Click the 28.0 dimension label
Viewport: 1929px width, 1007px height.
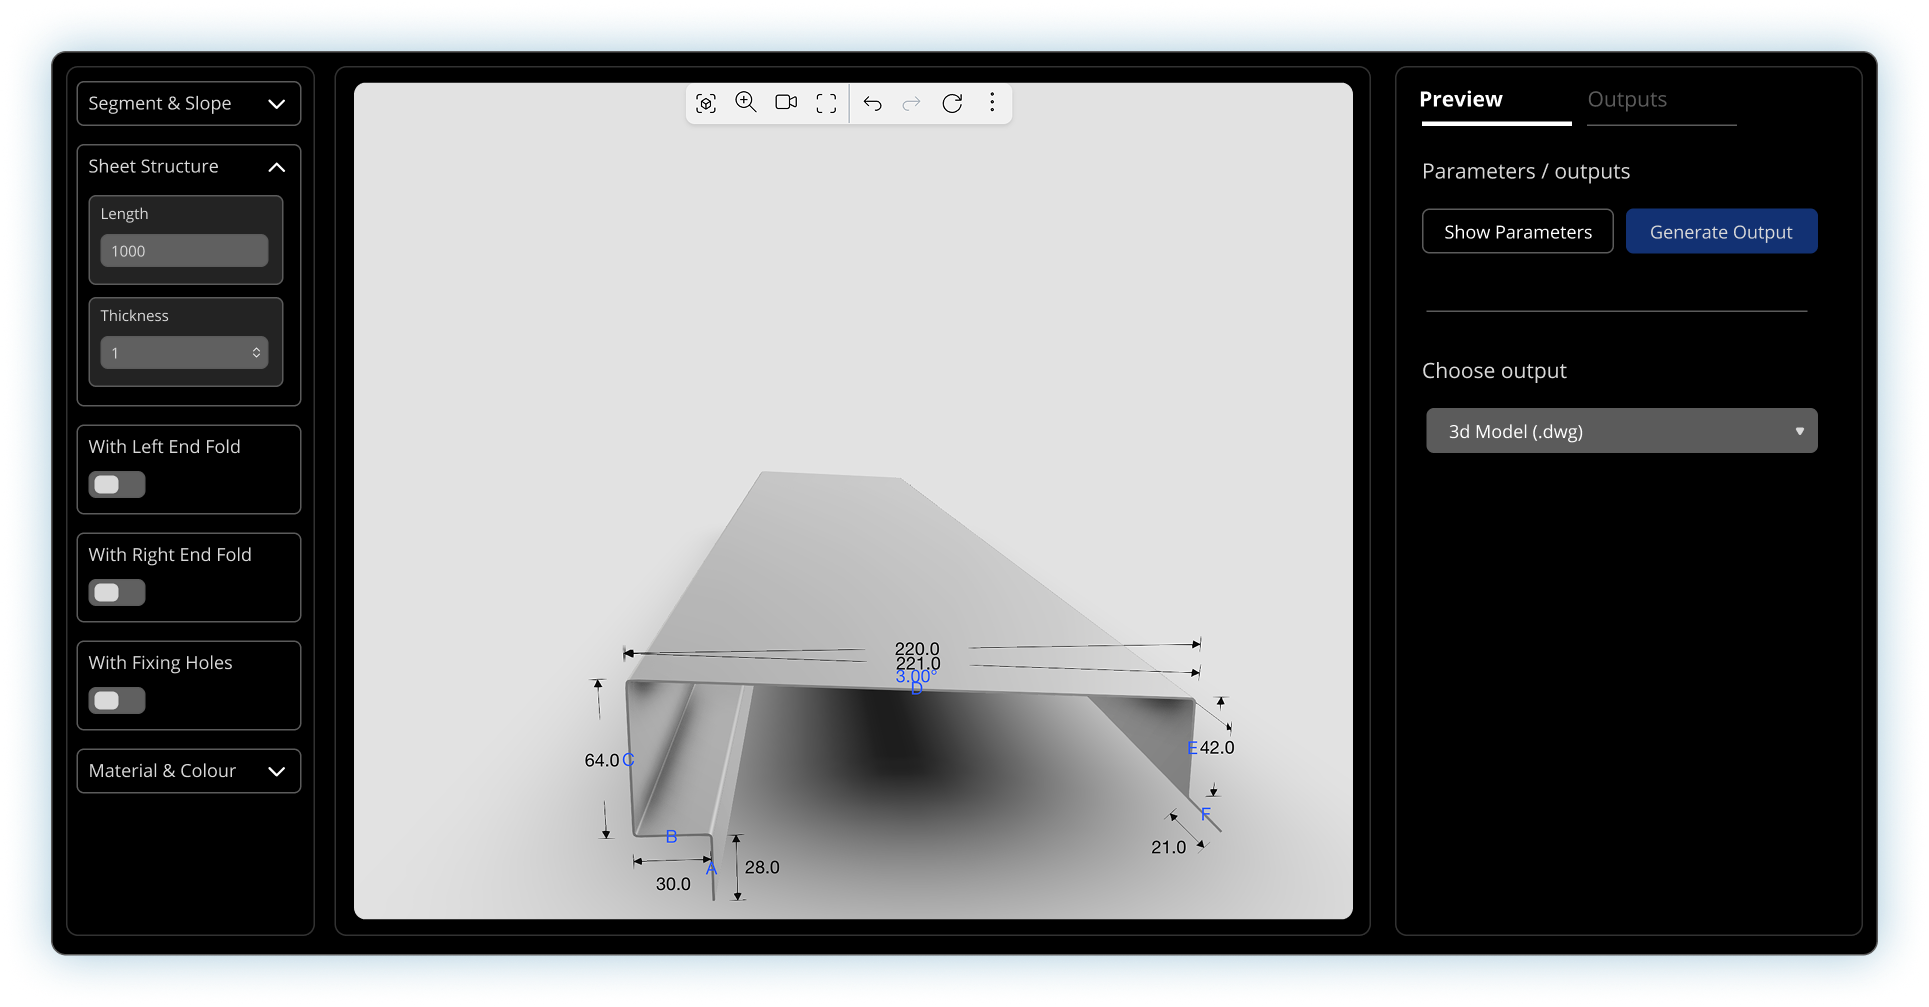(762, 867)
